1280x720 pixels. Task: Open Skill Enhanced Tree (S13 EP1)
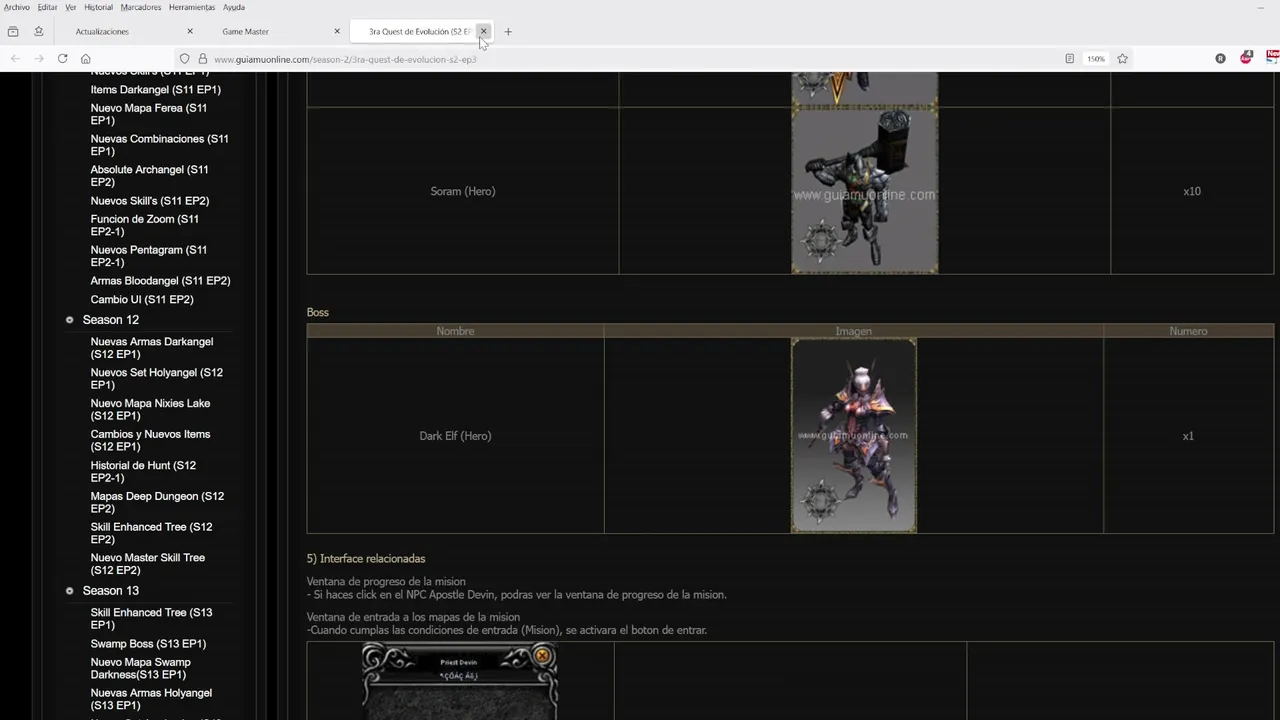tap(152, 619)
